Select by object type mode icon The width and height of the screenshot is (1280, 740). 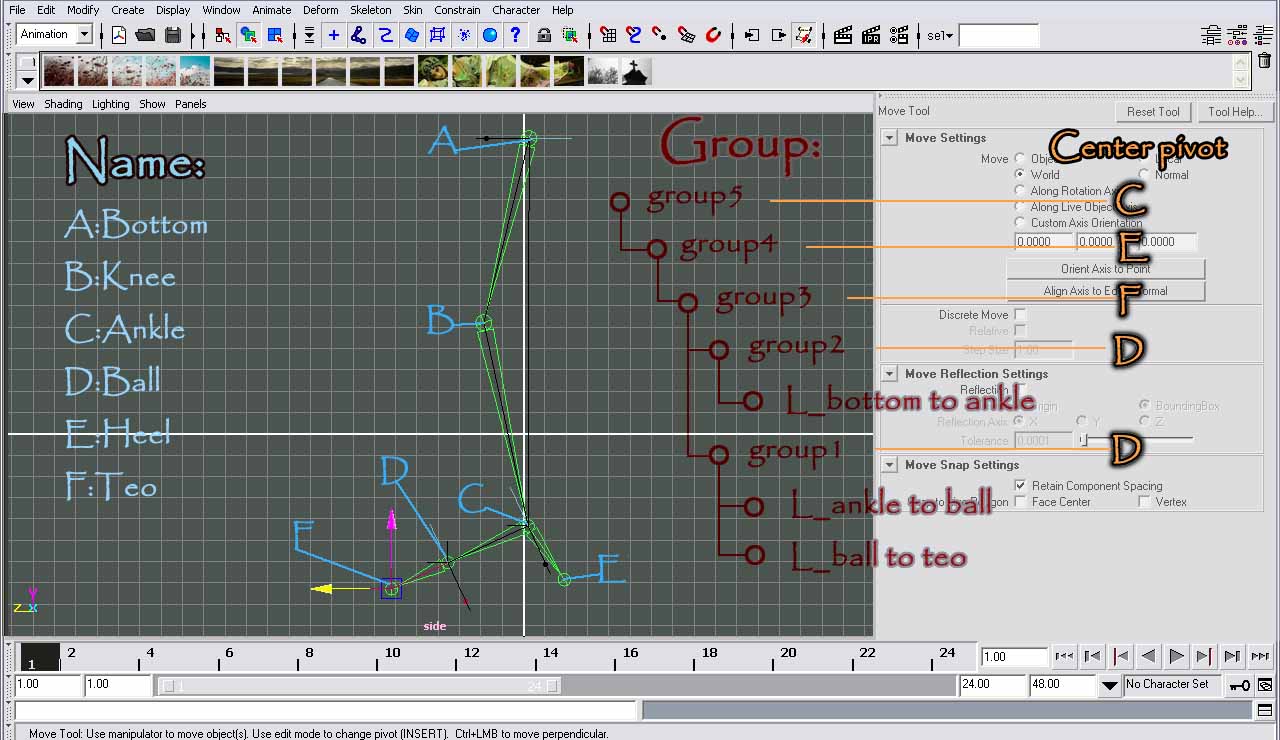(249, 35)
